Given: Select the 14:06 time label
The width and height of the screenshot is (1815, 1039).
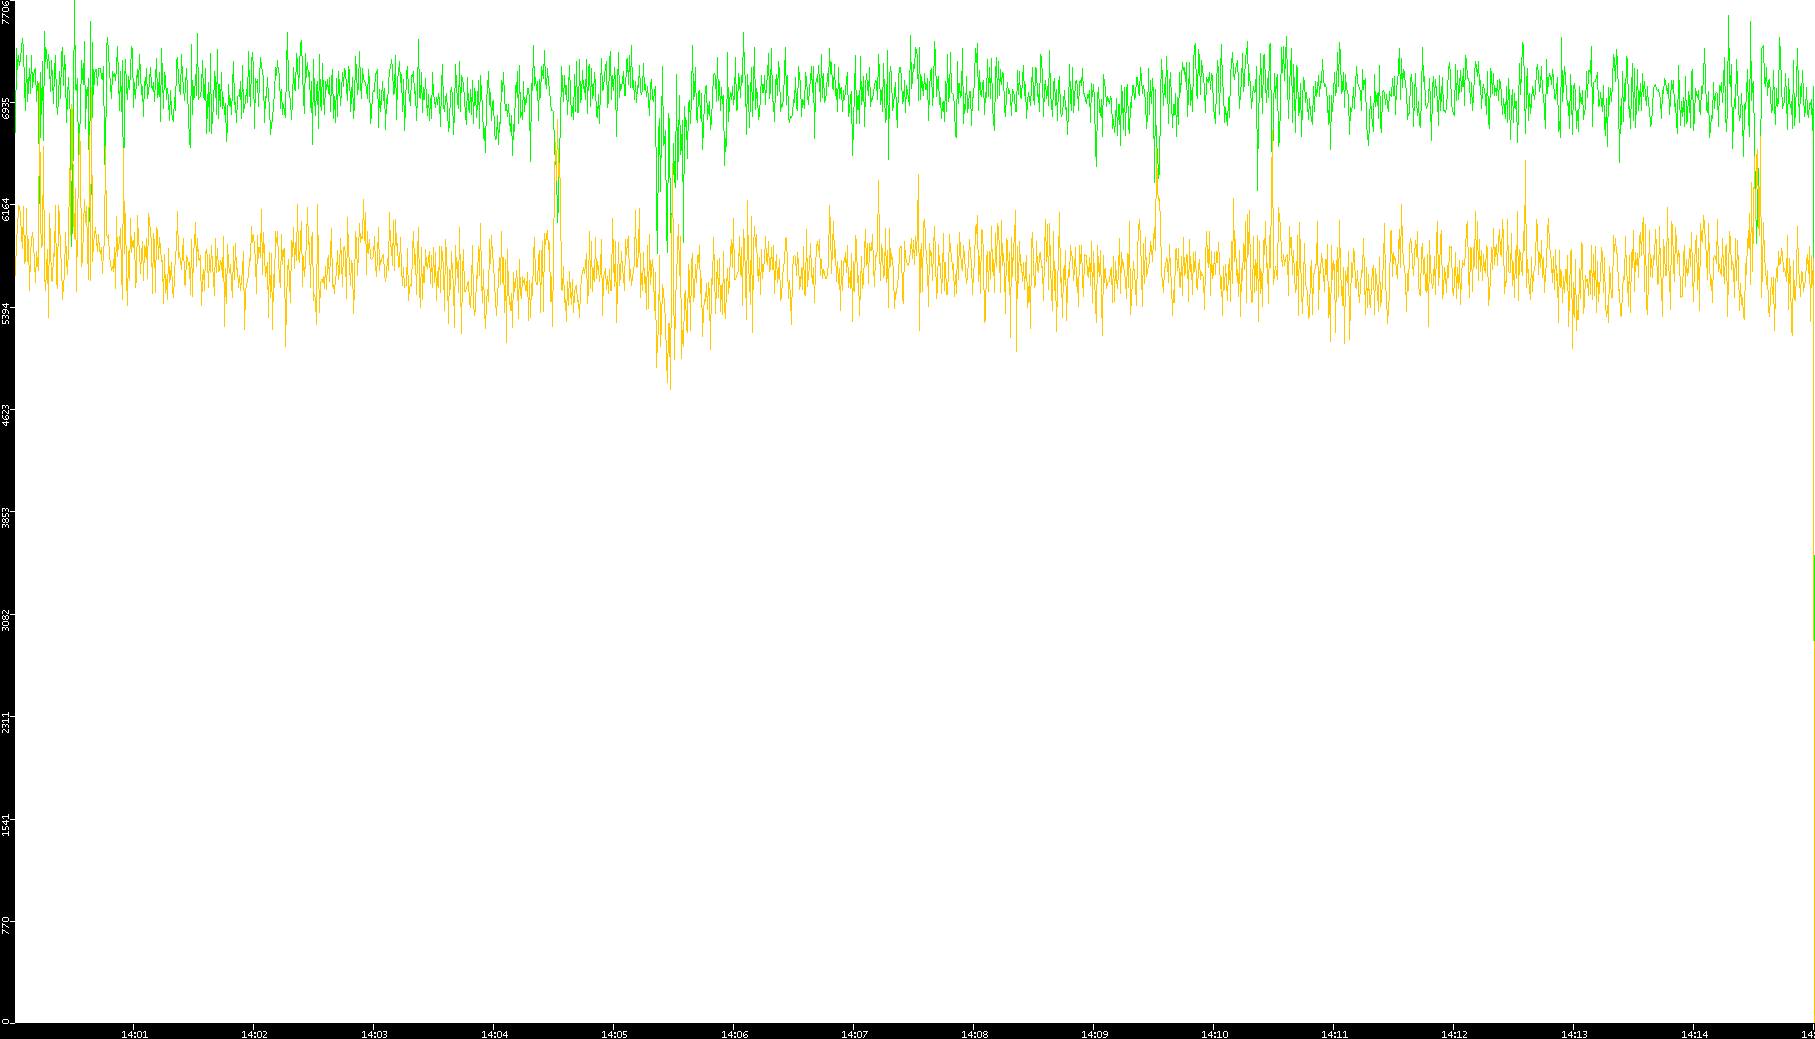Looking at the screenshot, I should click(x=734, y=1034).
